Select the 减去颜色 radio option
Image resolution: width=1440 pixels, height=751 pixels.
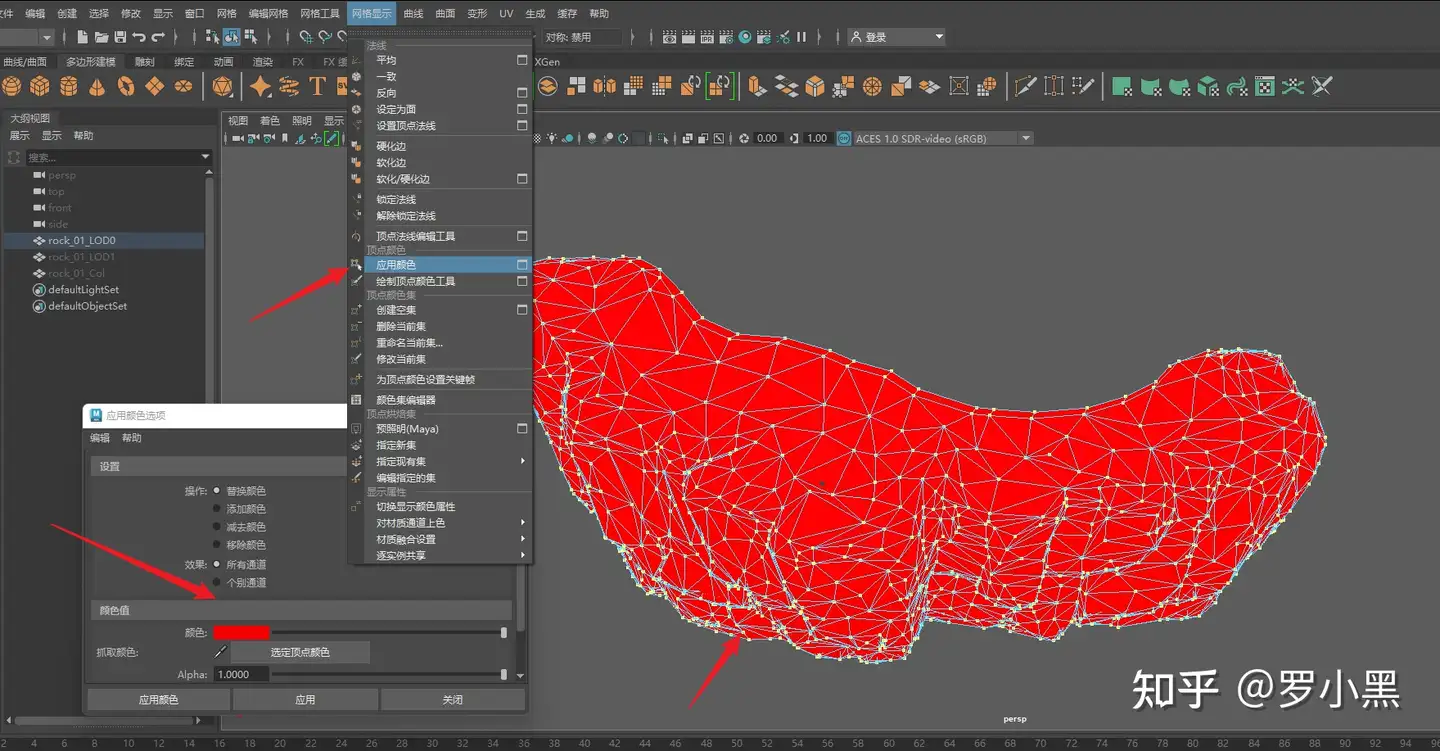click(x=217, y=527)
